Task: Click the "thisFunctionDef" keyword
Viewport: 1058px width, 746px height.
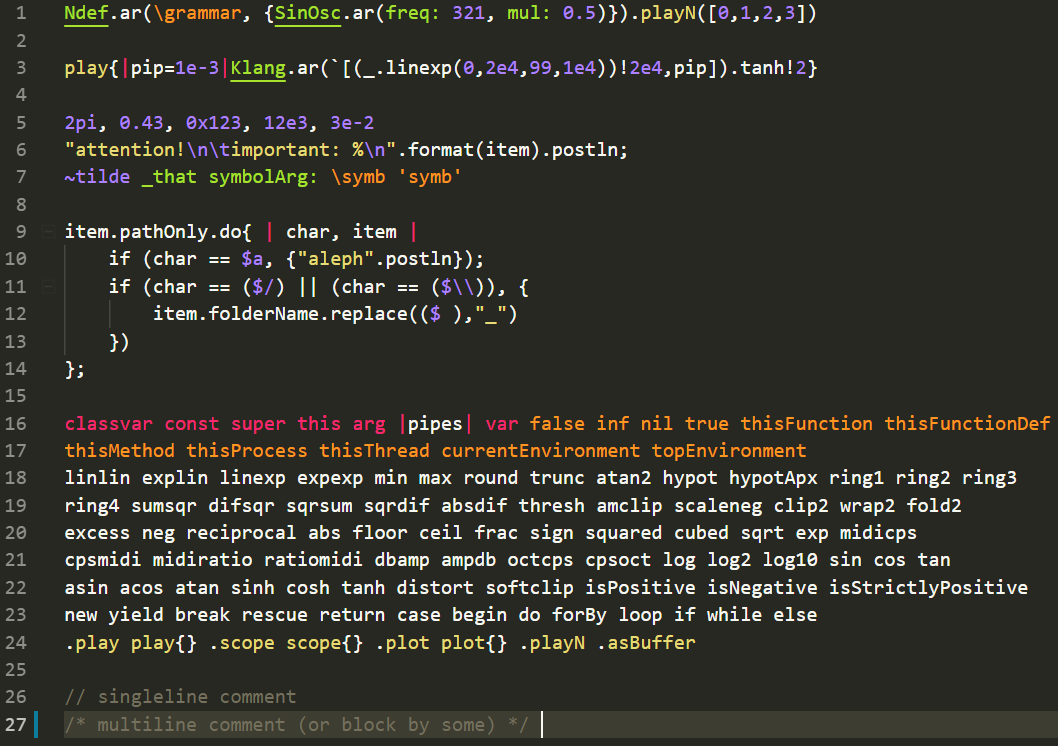Action: [967, 424]
